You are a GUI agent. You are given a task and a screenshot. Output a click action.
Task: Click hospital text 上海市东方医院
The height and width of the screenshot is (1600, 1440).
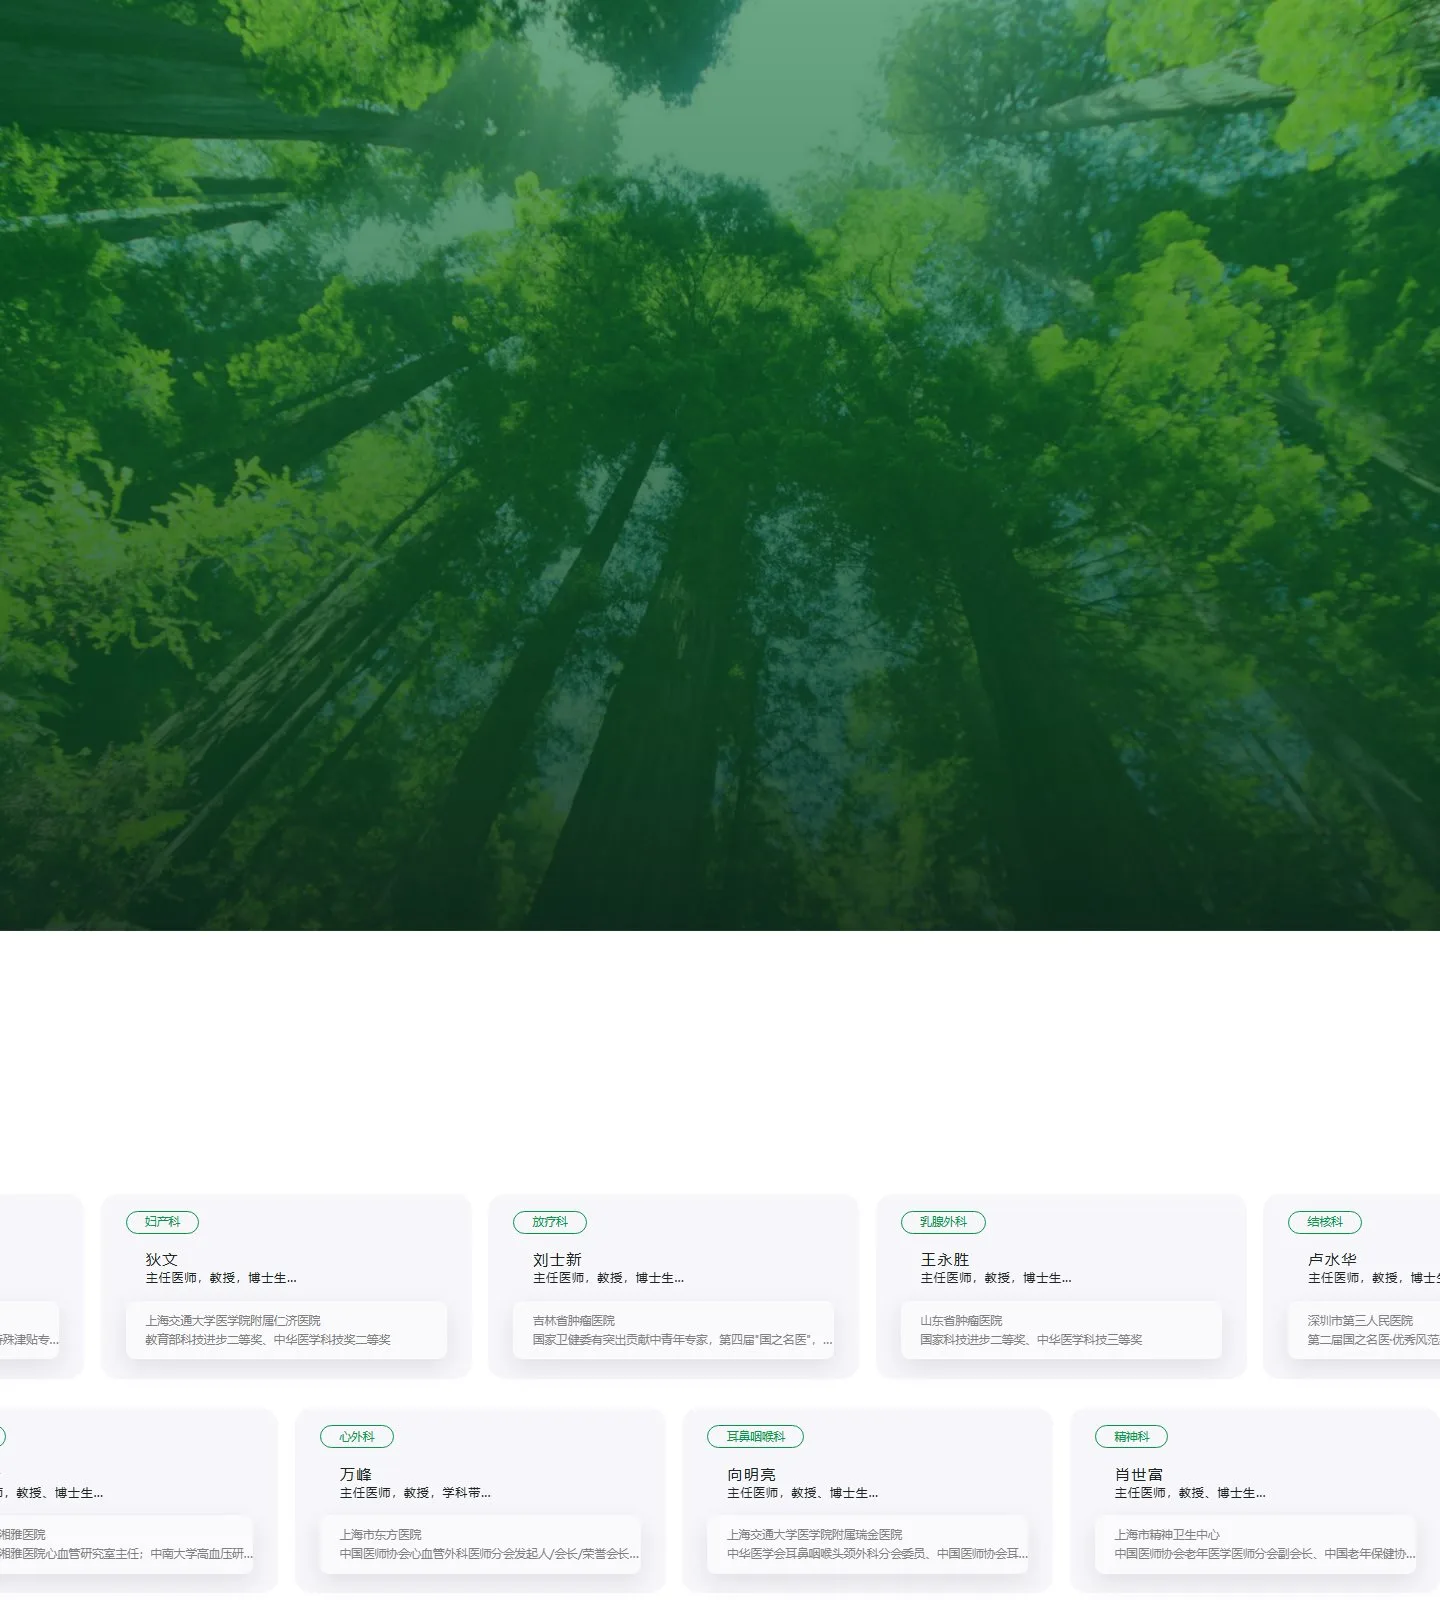coord(380,1535)
